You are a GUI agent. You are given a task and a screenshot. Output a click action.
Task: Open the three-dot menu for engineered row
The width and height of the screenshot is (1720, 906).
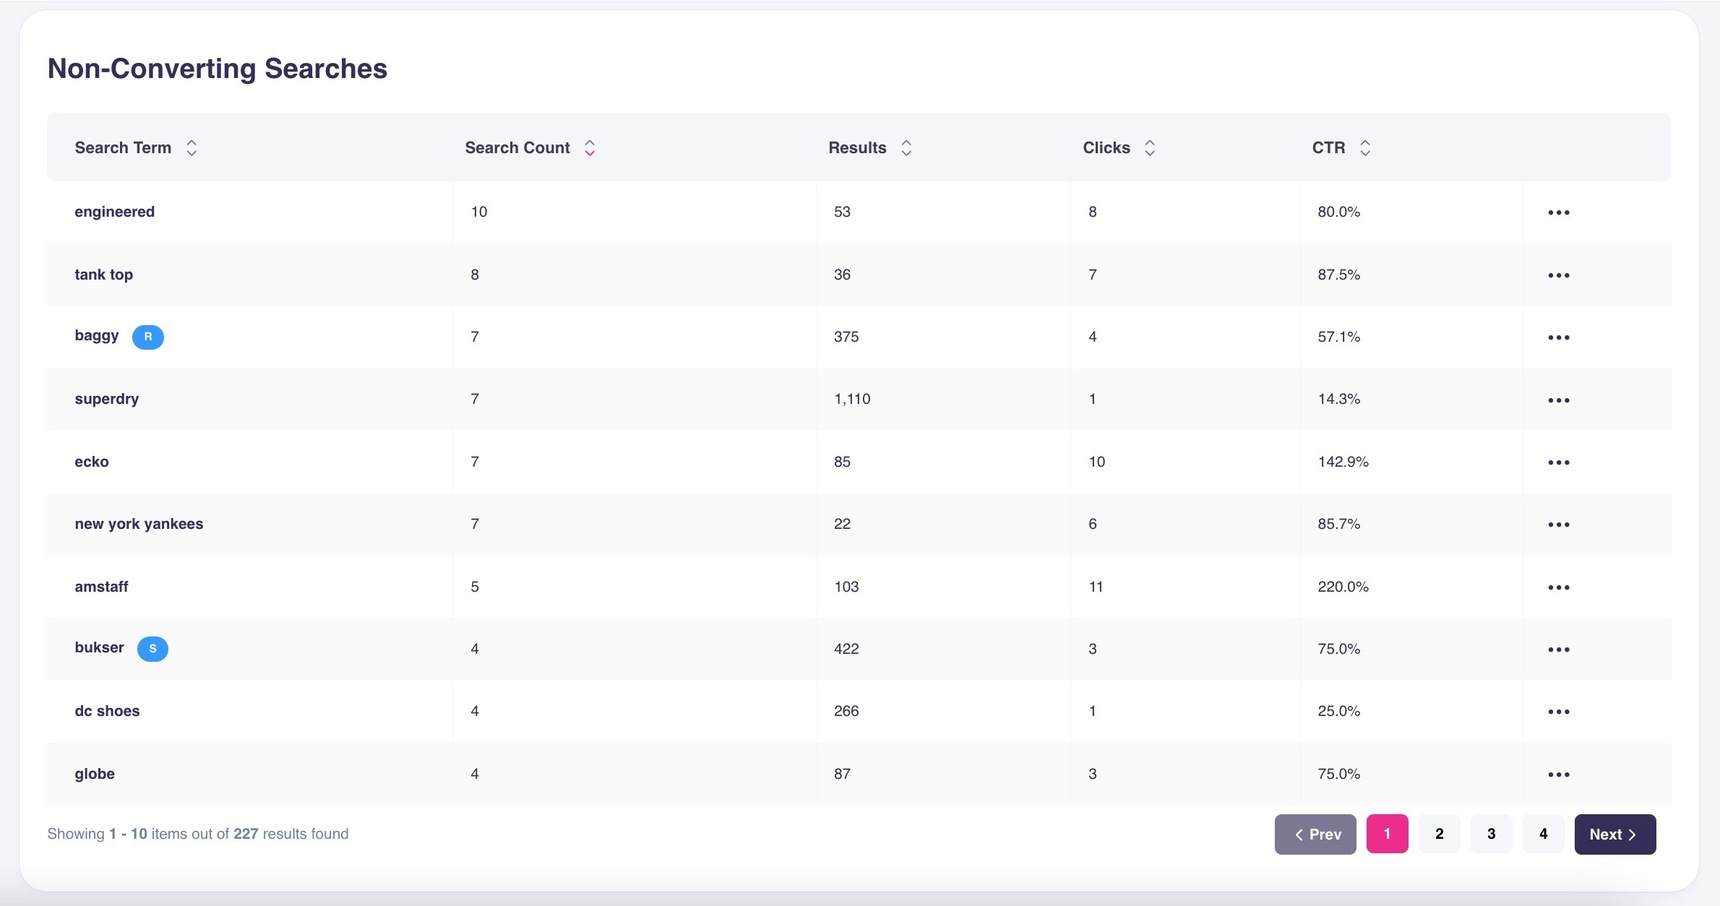pyautogui.click(x=1558, y=212)
